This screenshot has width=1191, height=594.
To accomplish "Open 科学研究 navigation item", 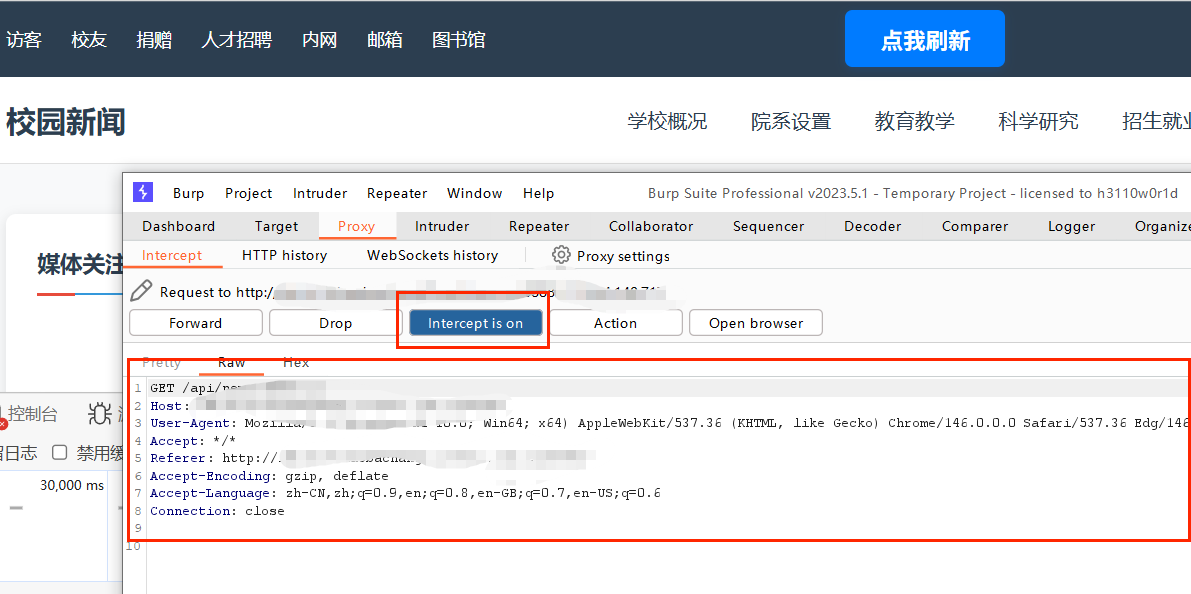I will (x=1038, y=121).
